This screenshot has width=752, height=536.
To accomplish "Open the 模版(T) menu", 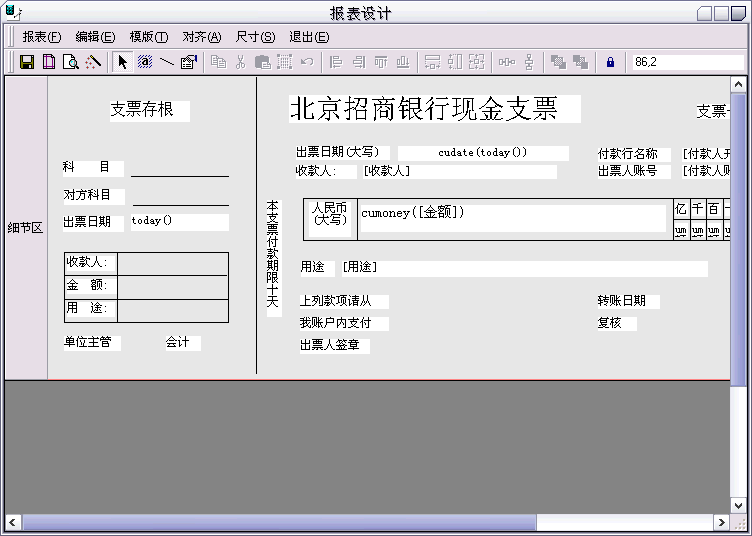I will click(x=149, y=37).
